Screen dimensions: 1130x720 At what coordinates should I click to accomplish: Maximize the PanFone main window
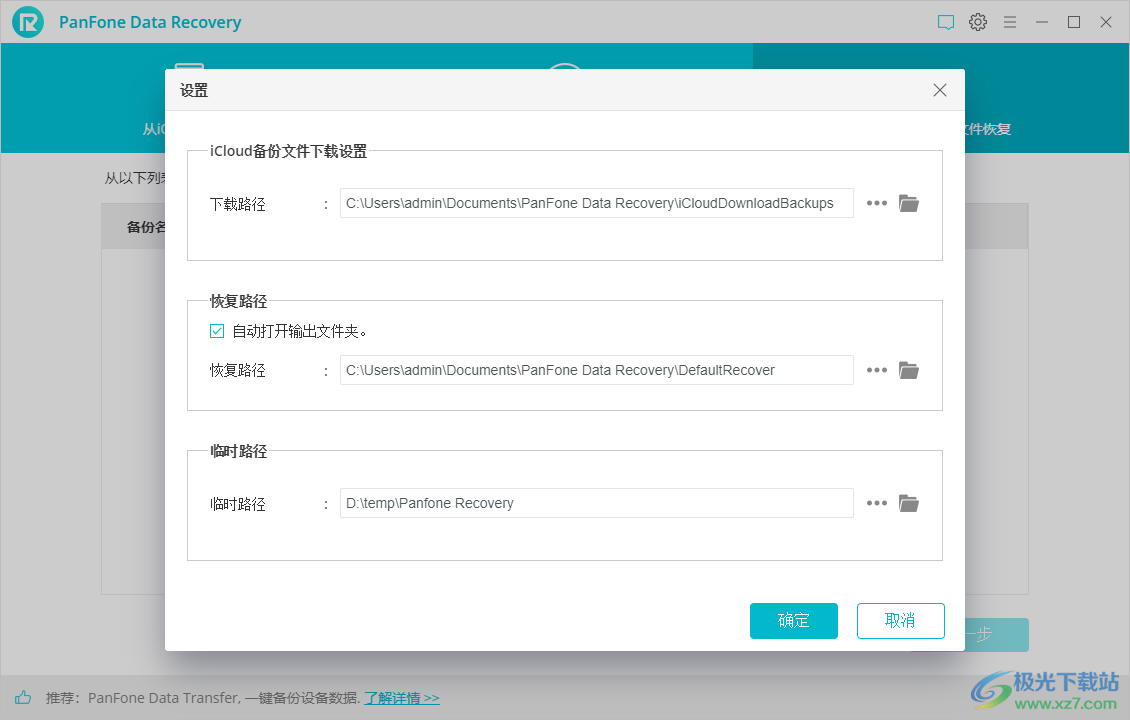click(1074, 22)
